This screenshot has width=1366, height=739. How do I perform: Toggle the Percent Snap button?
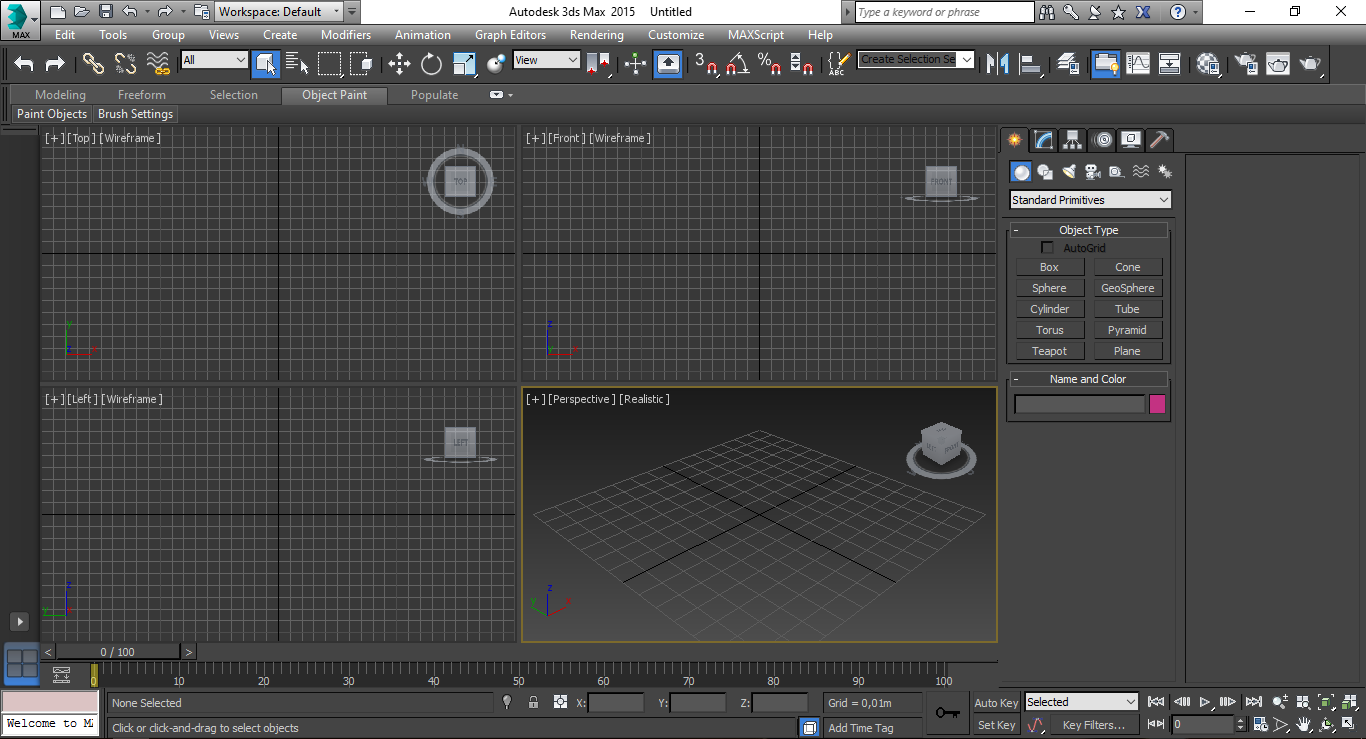[769, 64]
